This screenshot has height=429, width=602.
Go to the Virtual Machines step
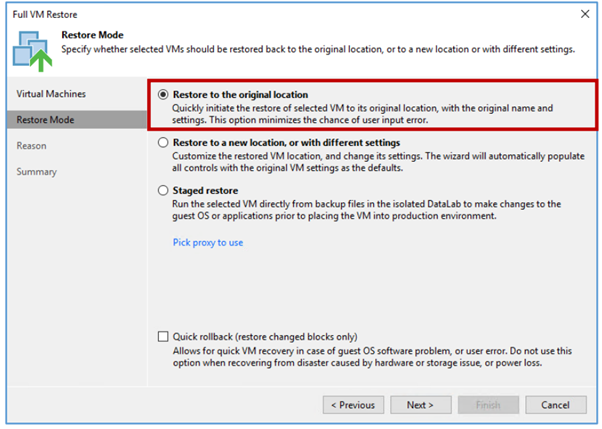pos(51,94)
